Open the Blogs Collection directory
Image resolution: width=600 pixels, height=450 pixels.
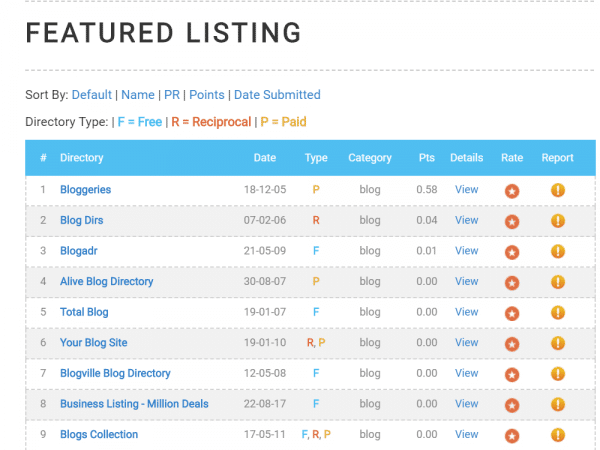(x=99, y=435)
